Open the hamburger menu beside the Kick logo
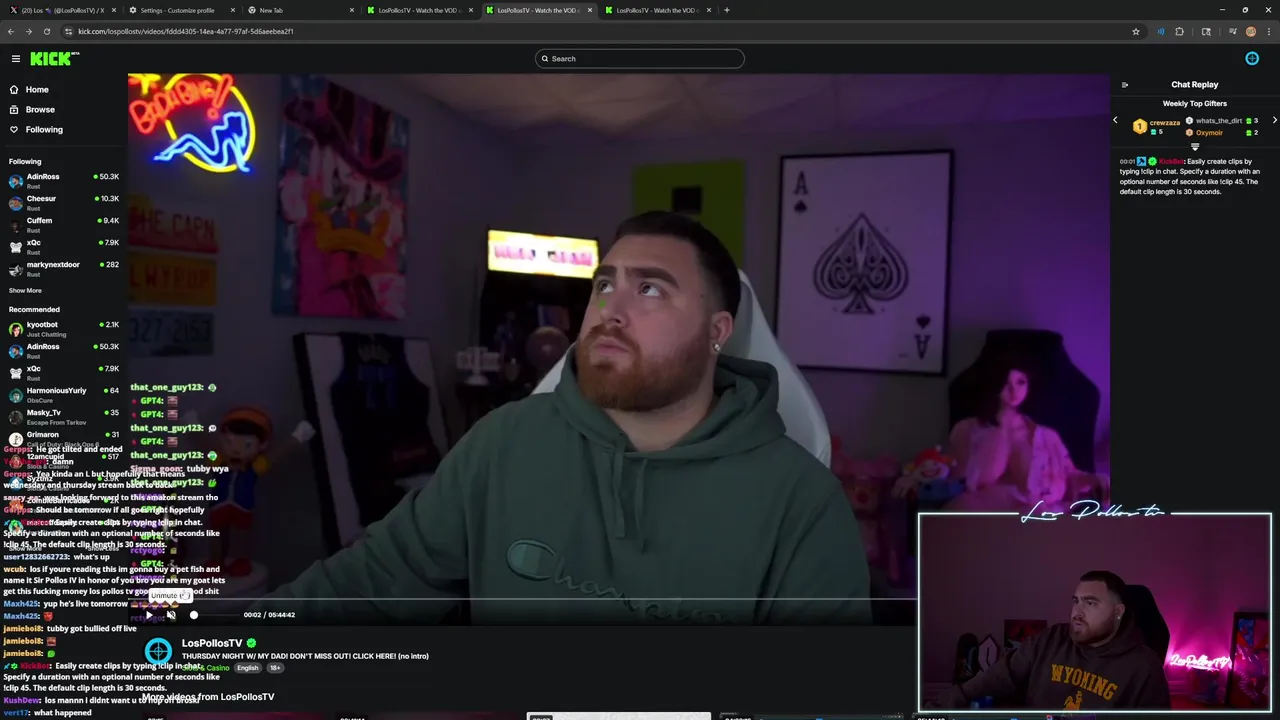 [15, 59]
